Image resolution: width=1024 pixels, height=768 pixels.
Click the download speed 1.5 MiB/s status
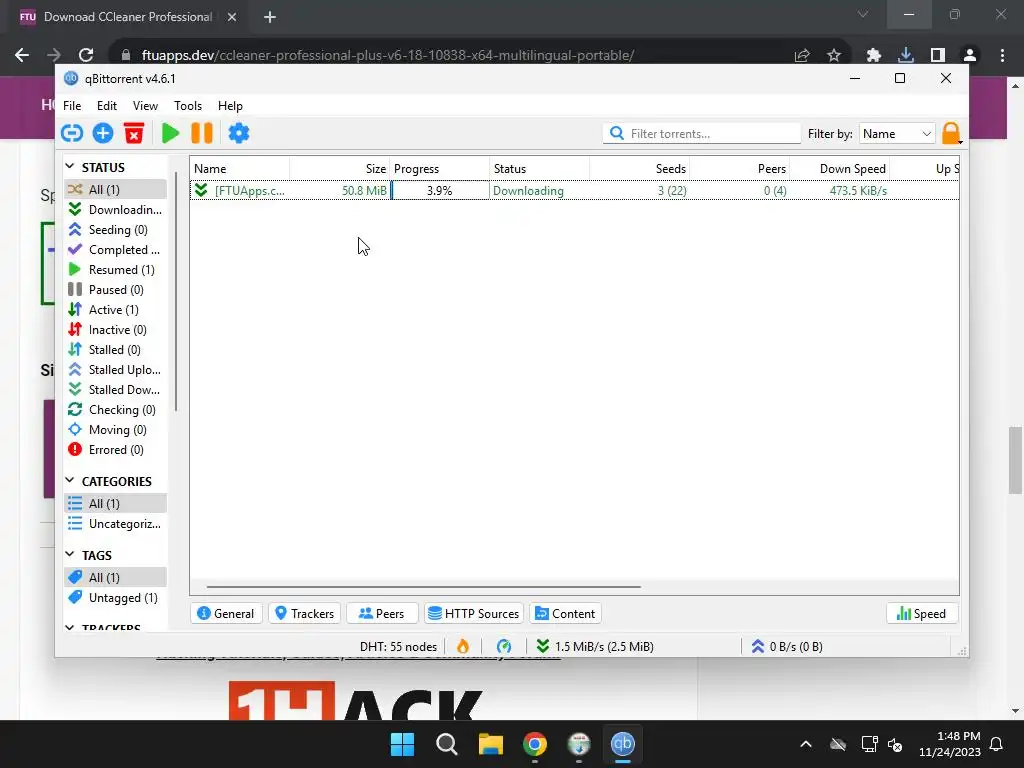pos(595,647)
